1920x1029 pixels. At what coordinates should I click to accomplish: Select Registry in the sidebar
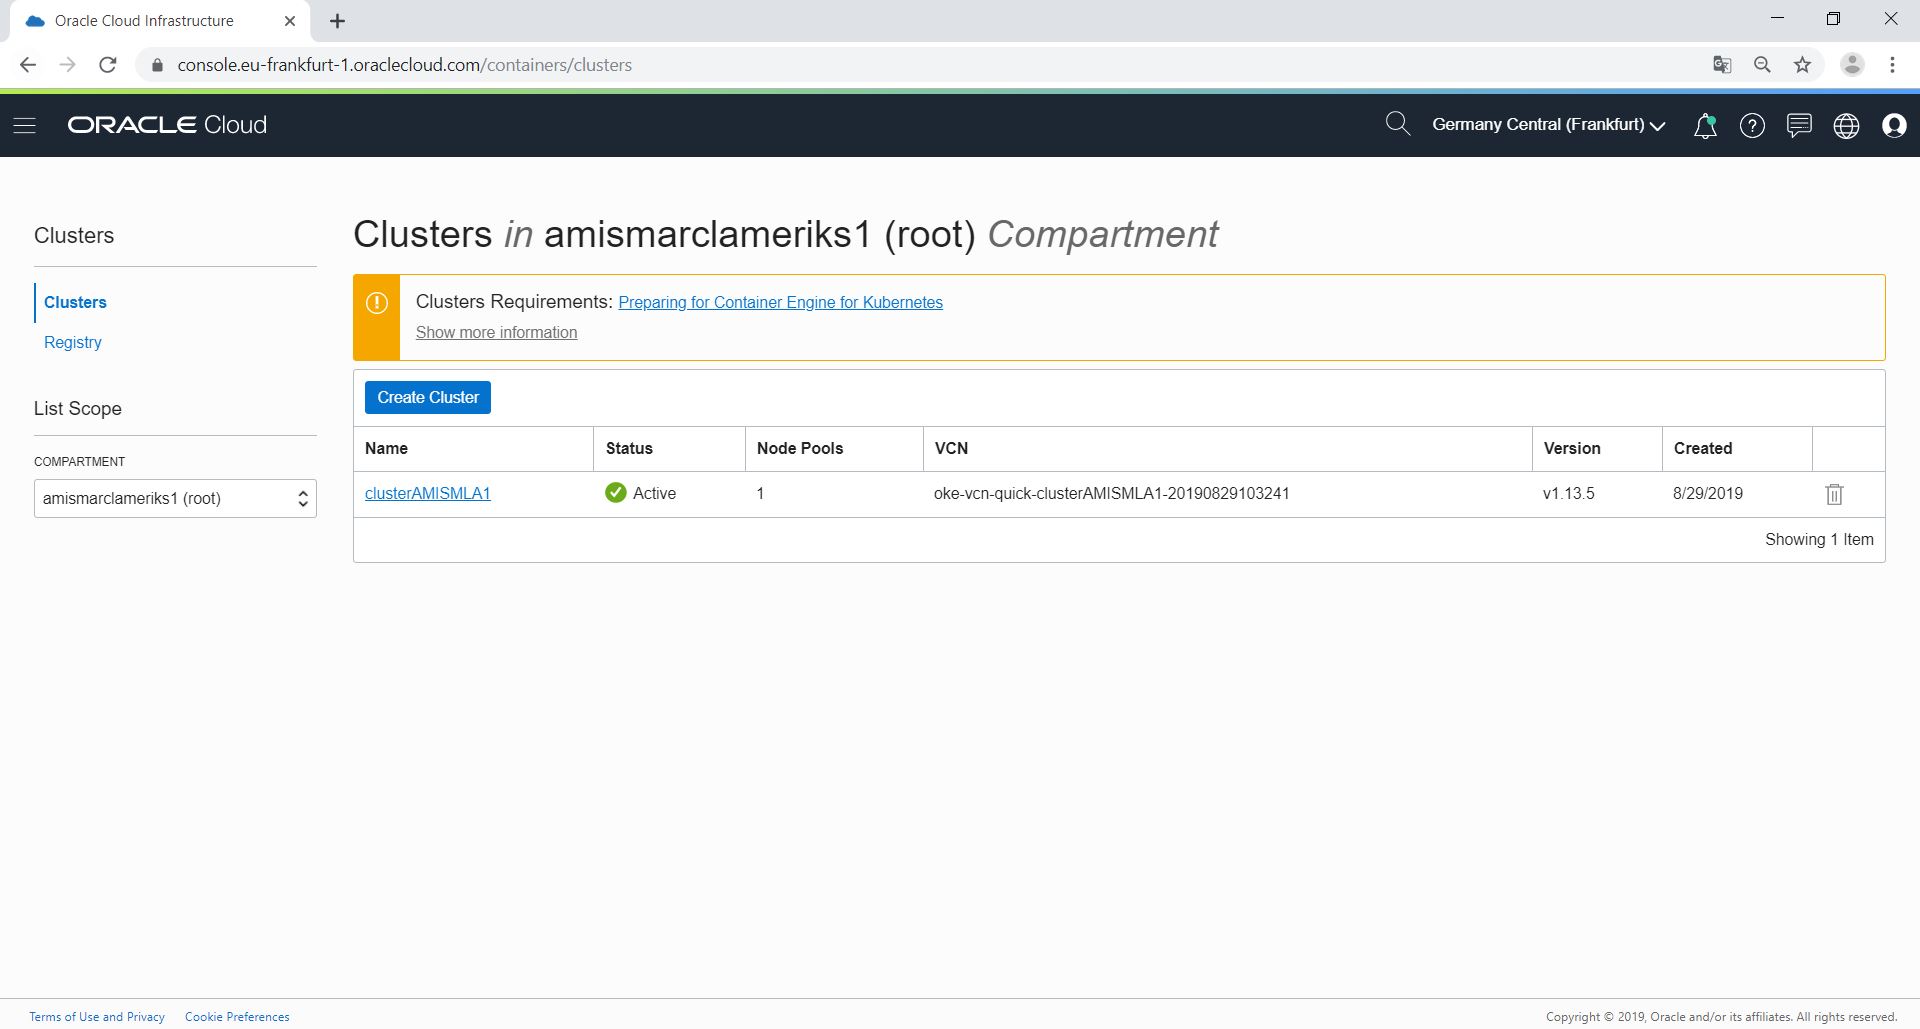(x=73, y=342)
